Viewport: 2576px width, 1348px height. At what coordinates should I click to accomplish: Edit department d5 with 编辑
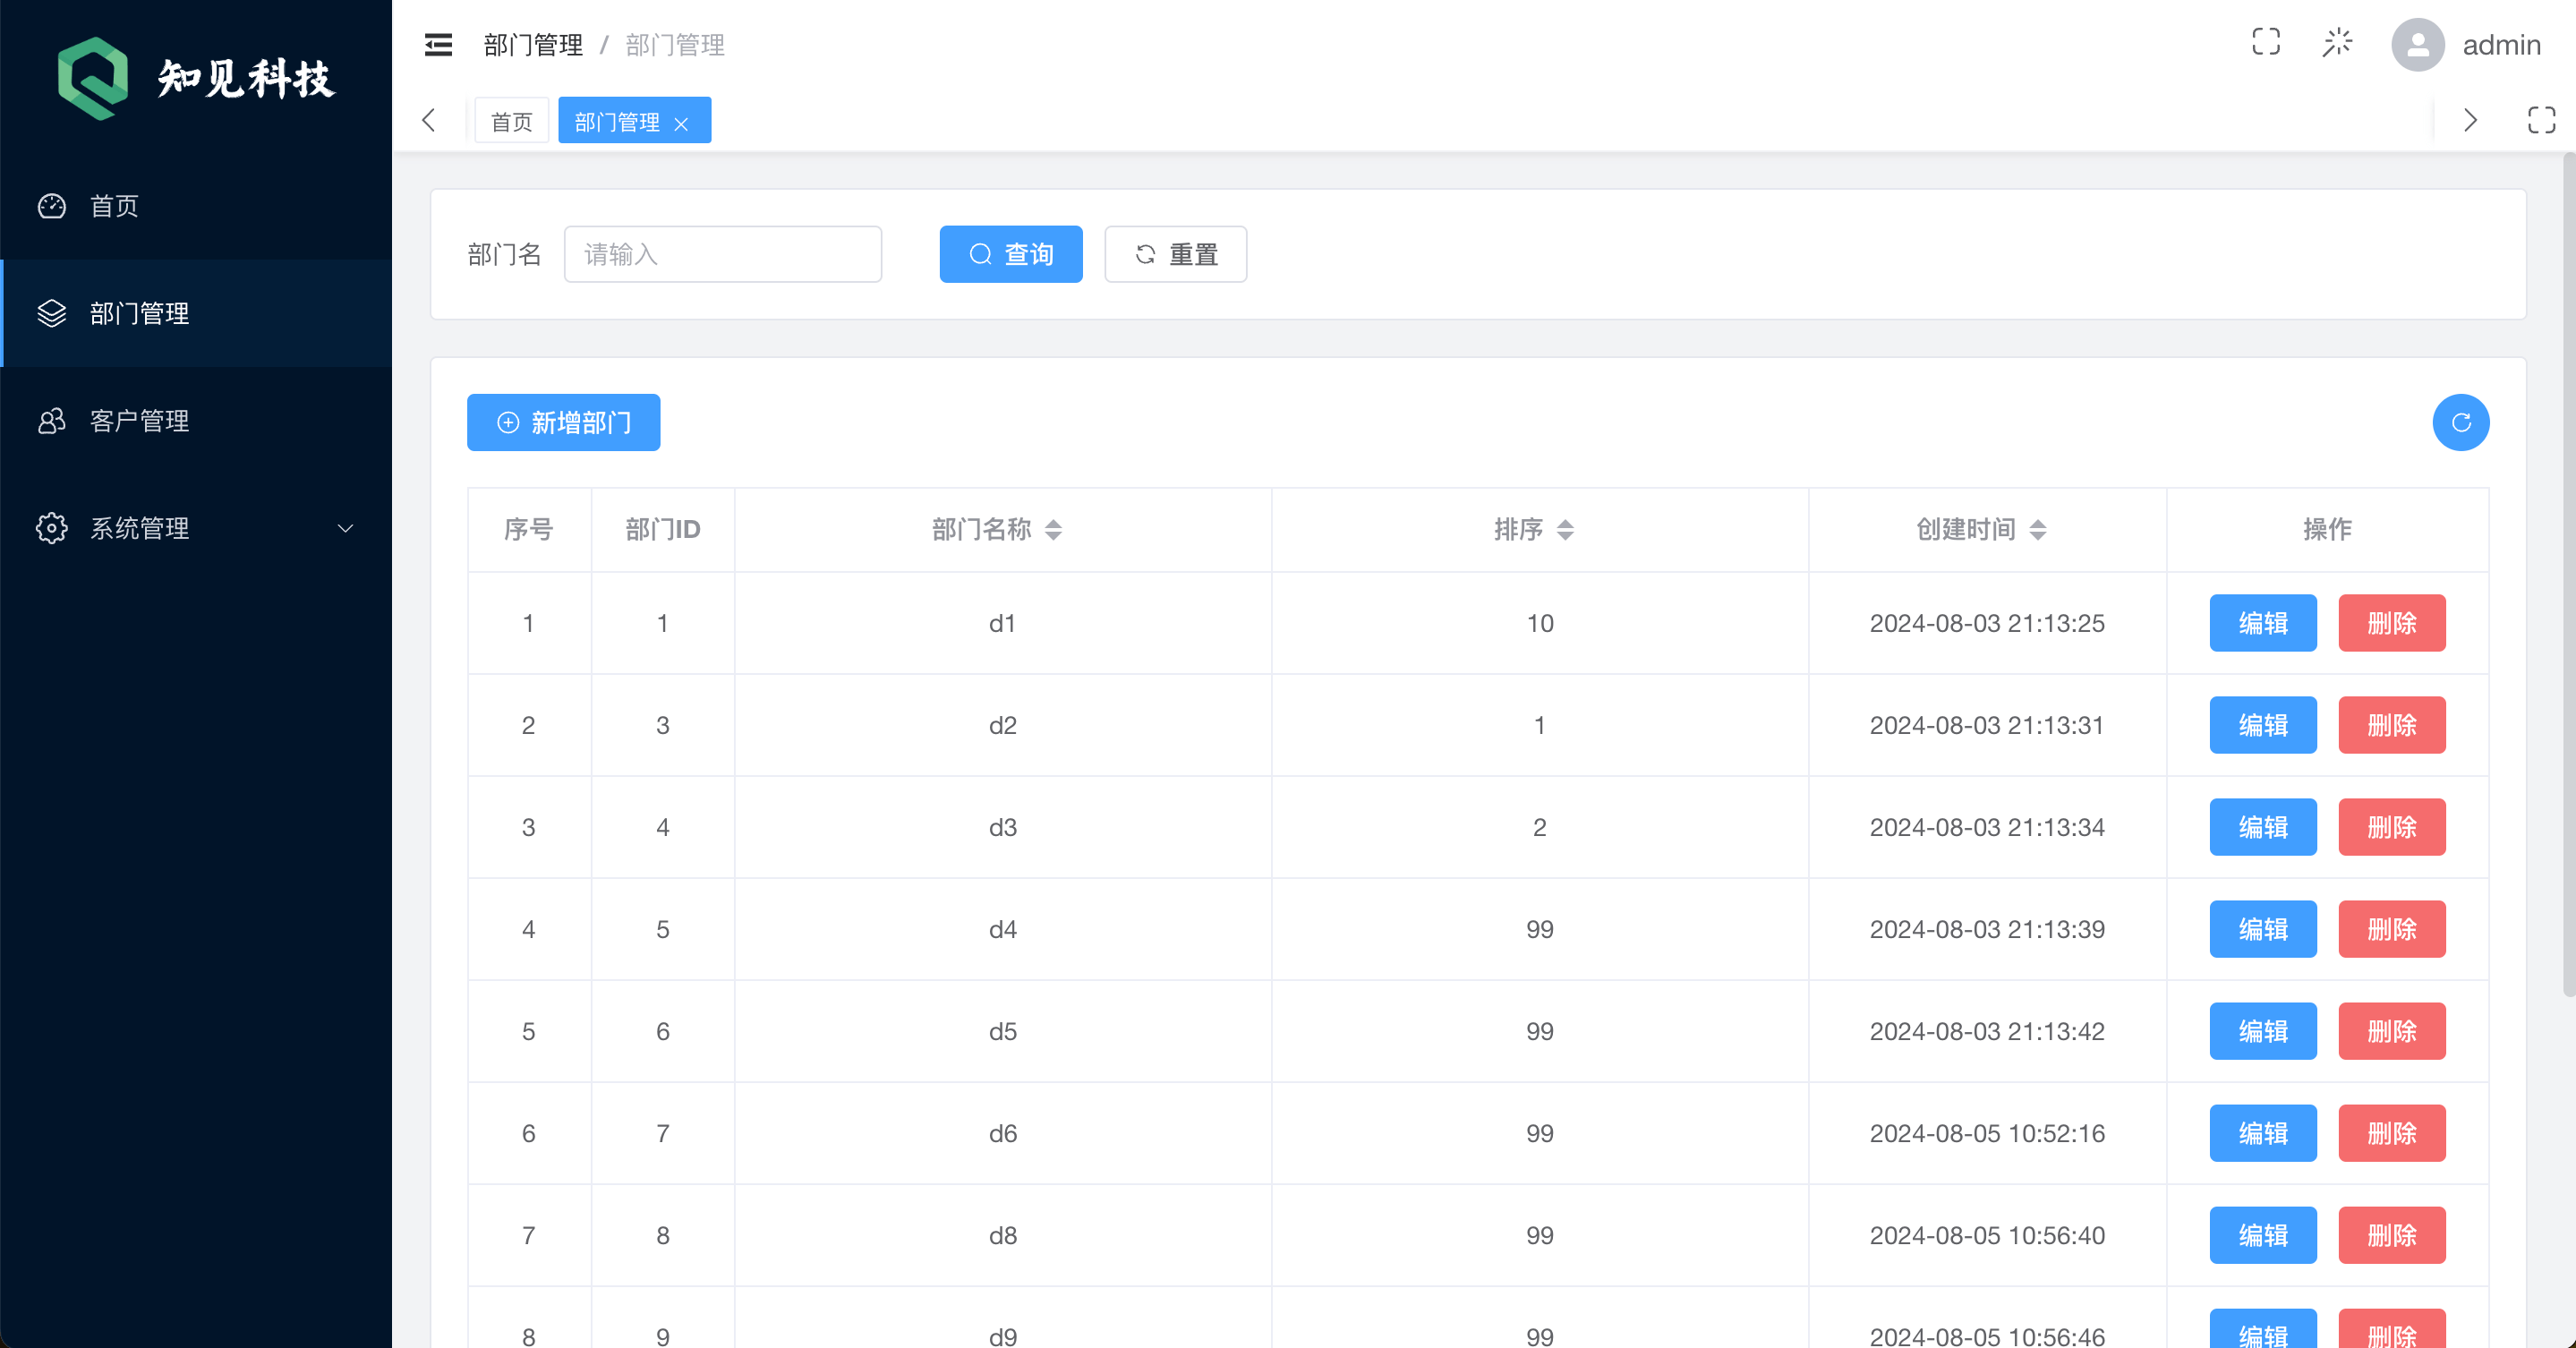[x=2263, y=1031]
